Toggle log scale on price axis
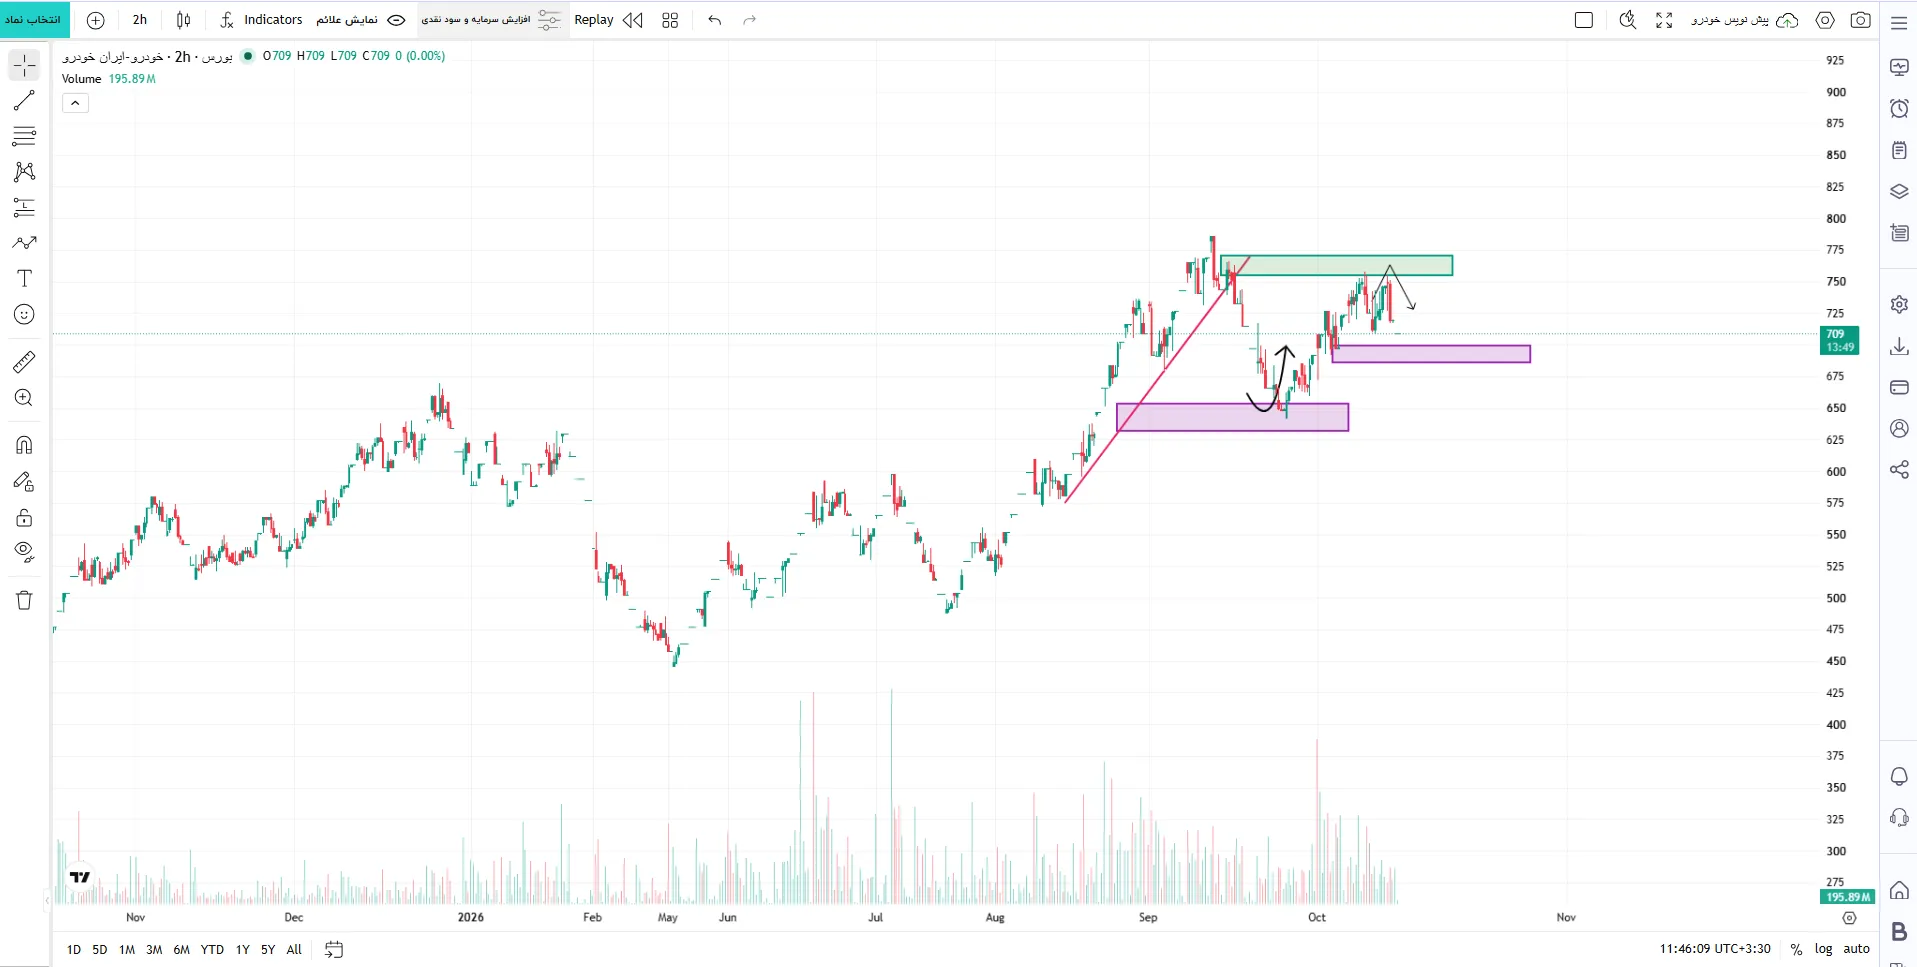1917x967 pixels. [1824, 949]
